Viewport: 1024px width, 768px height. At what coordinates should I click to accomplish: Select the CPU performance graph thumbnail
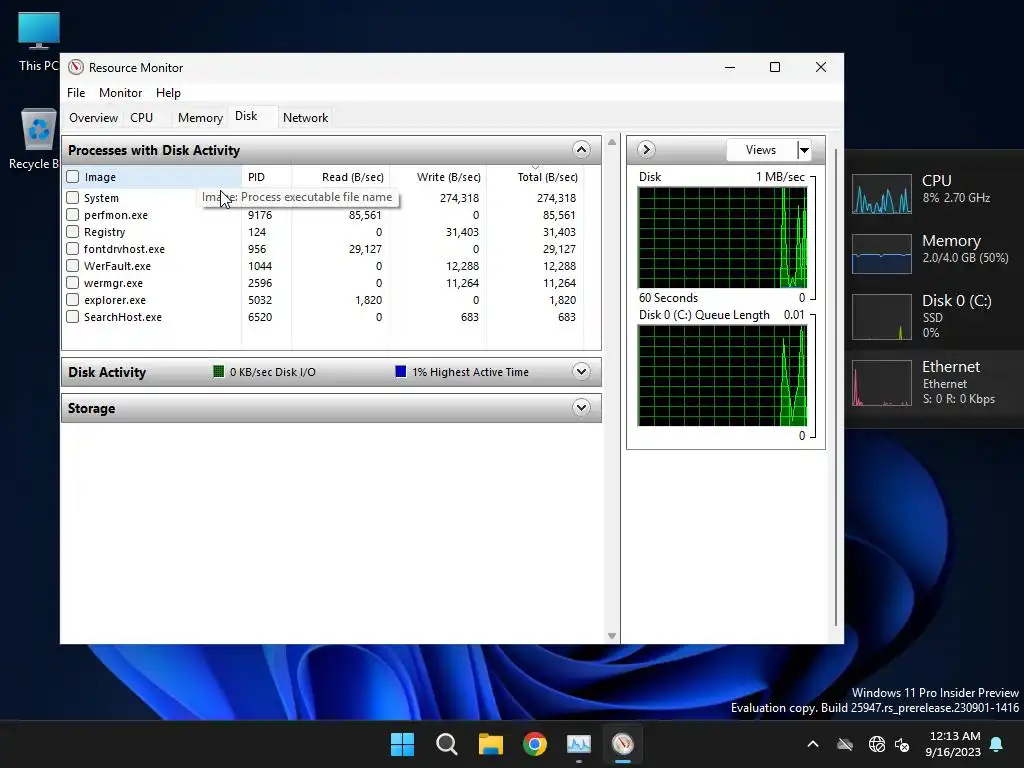tap(882, 194)
